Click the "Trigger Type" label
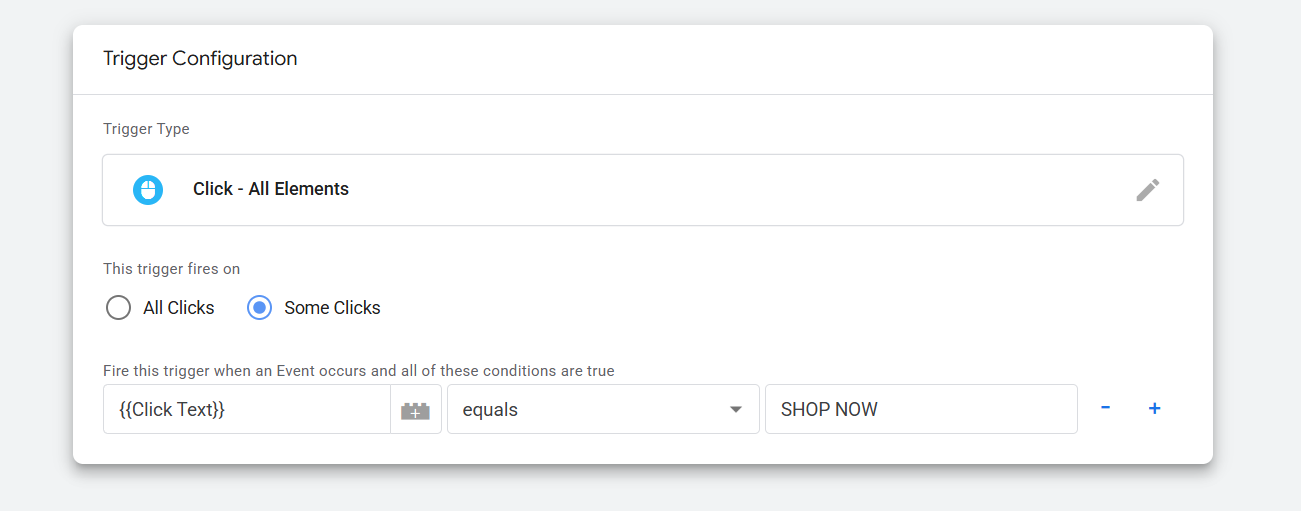 tap(146, 129)
